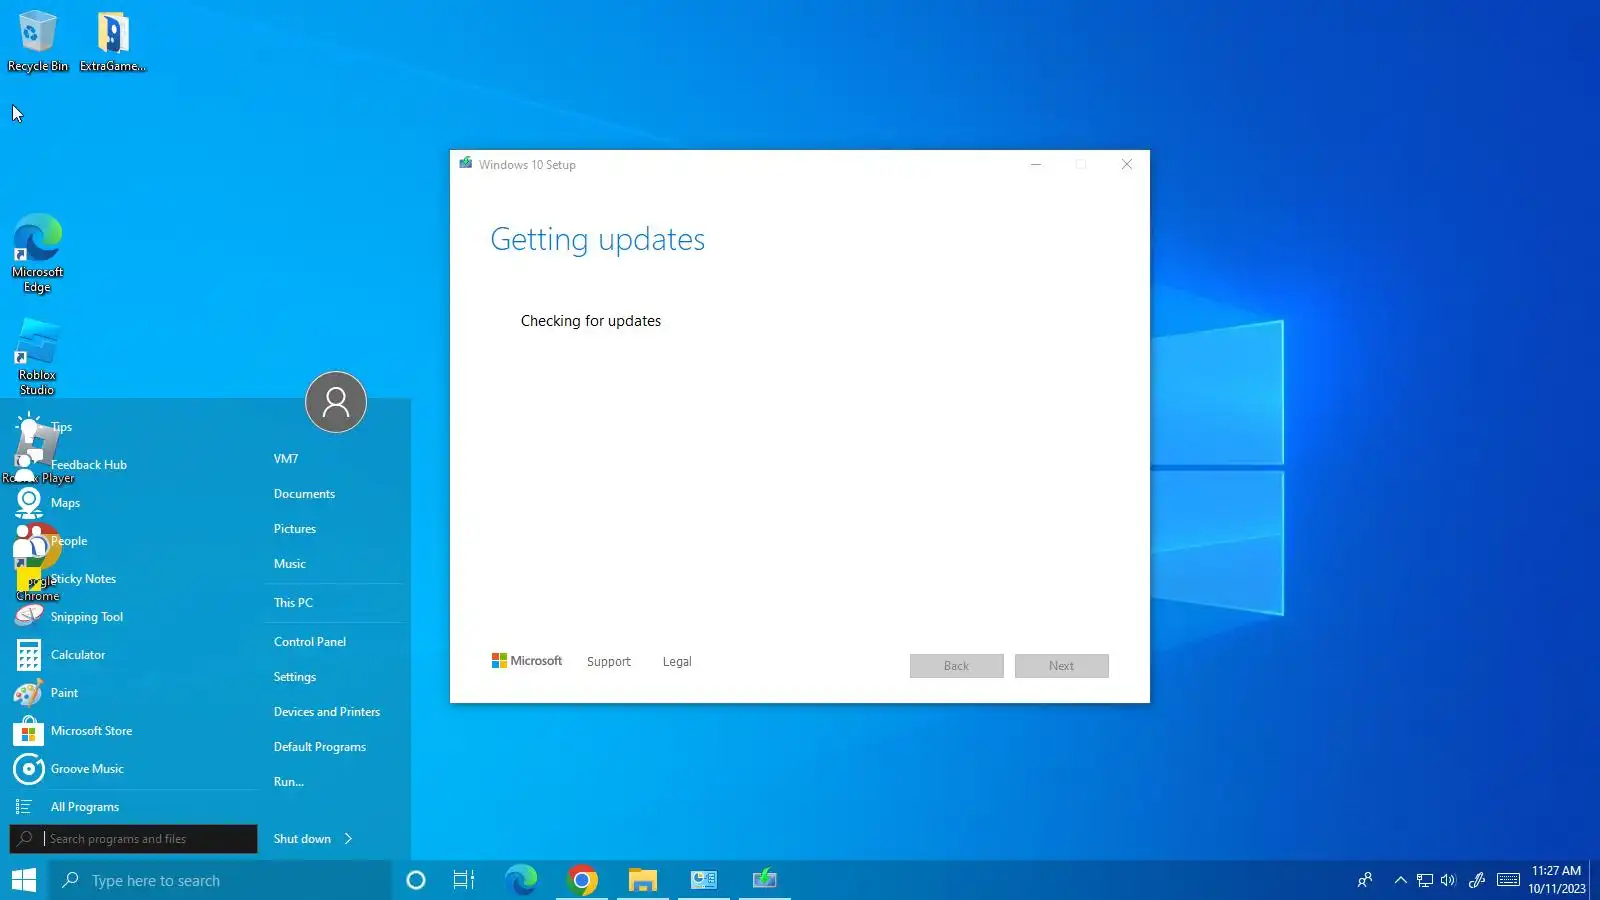Select the ExtraGame desktop archive icon
The height and width of the screenshot is (900, 1600).
click(x=113, y=41)
